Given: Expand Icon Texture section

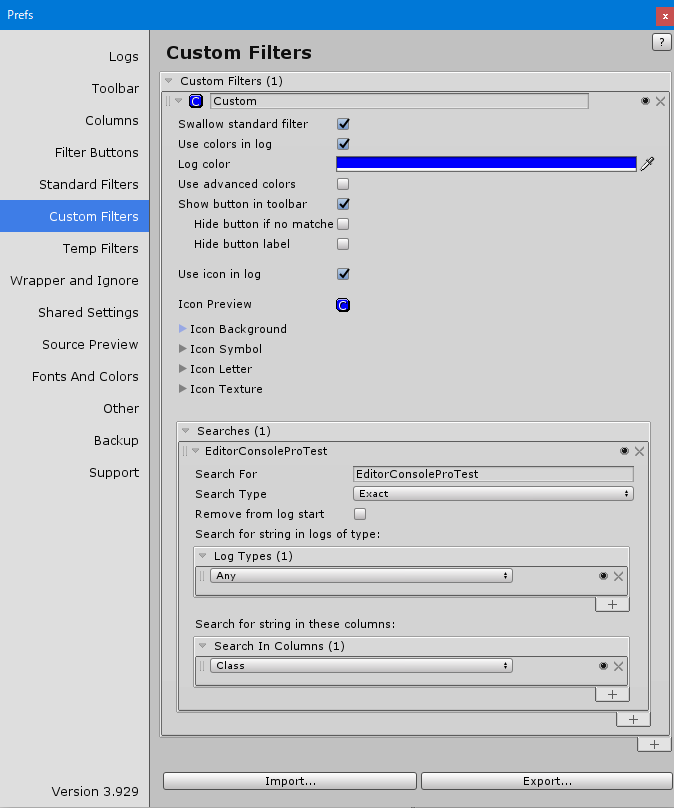Looking at the screenshot, I should pyautogui.click(x=182, y=389).
